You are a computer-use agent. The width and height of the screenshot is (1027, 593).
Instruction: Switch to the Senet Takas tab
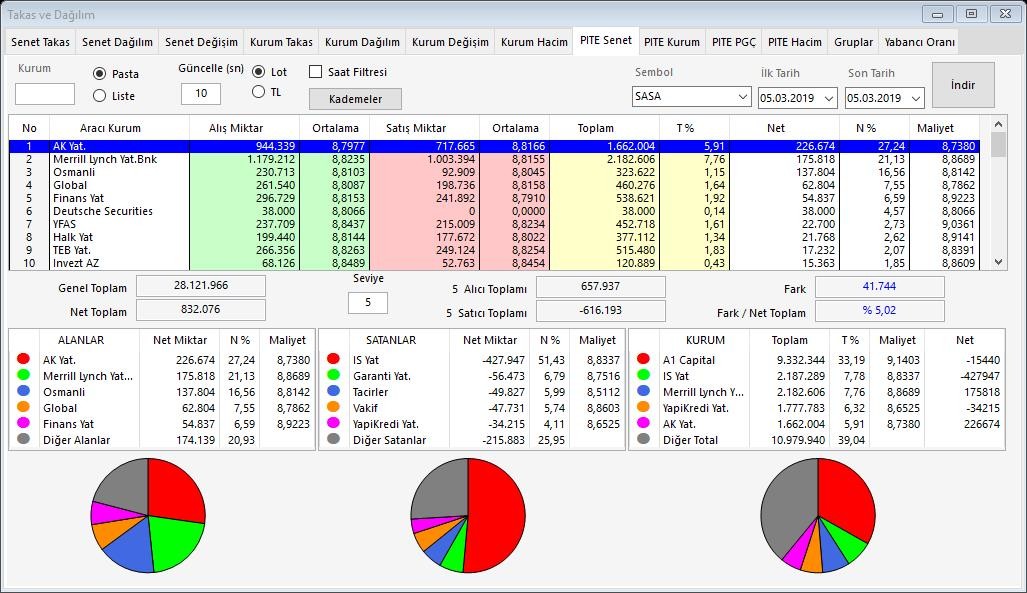pyautogui.click(x=40, y=42)
